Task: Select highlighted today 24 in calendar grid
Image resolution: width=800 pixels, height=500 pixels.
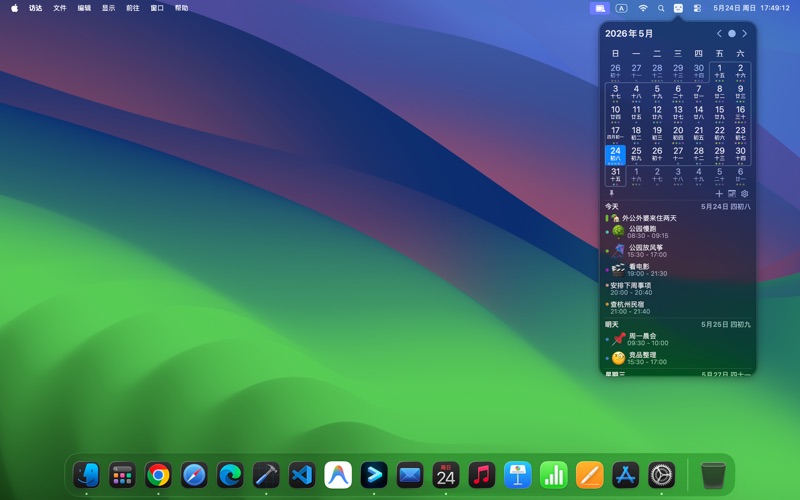Action: (615, 155)
